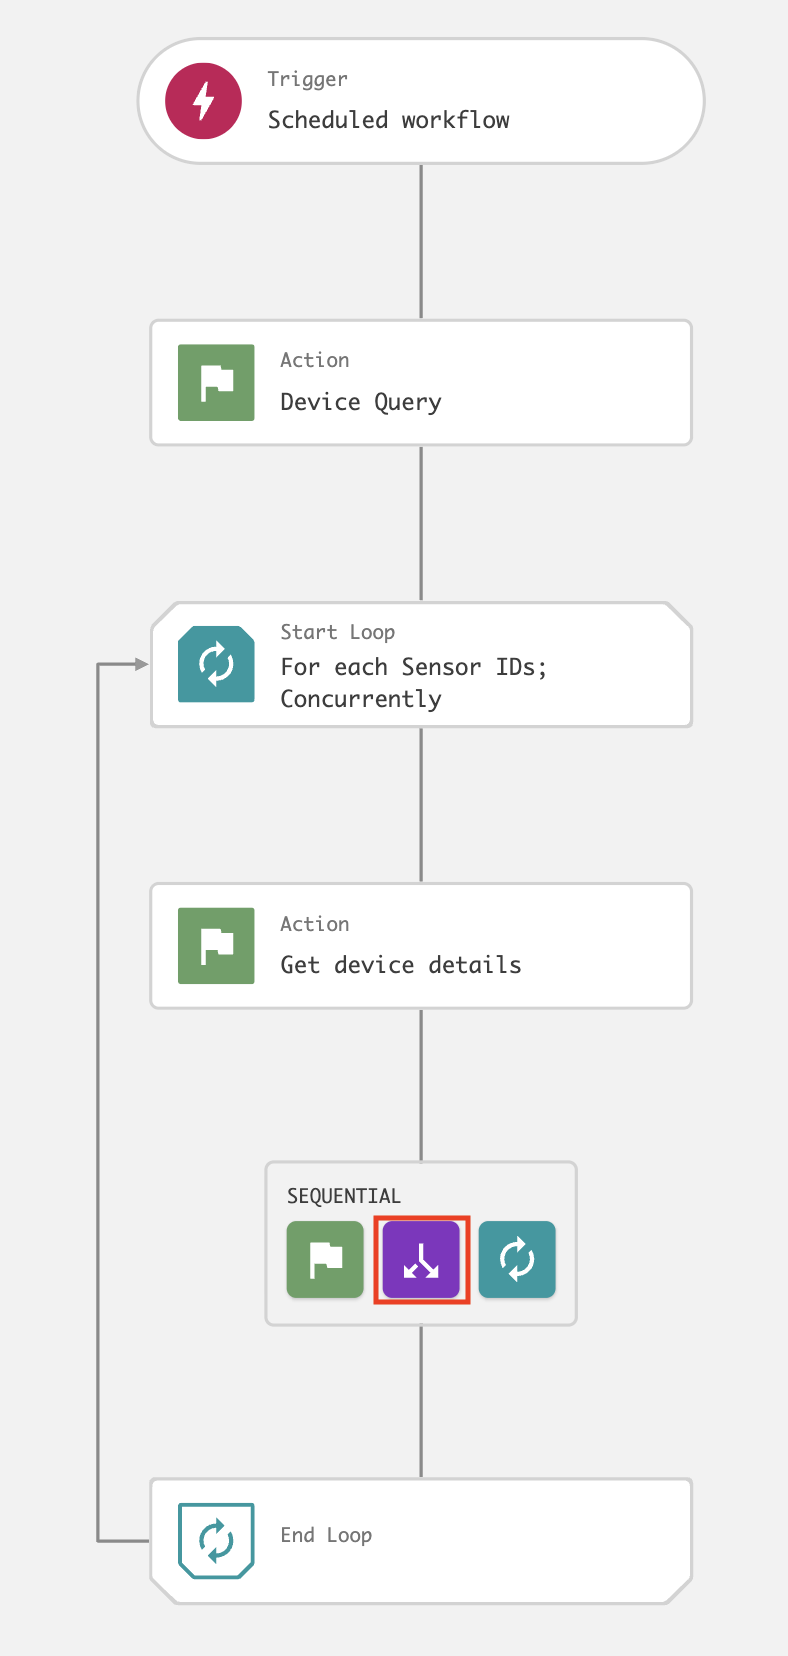Select the End Loop text label
The image size is (788, 1656).
point(326,1535)
